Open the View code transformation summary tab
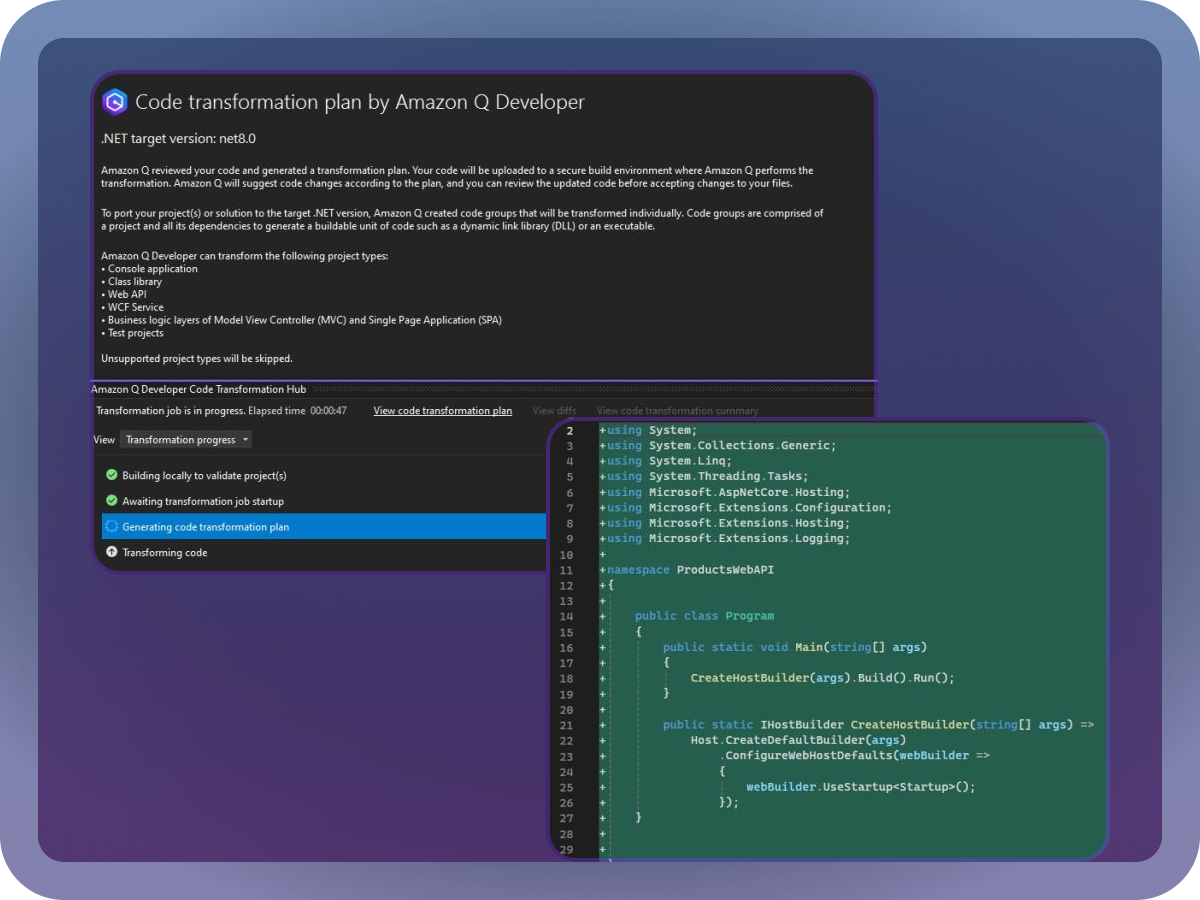Image resolution: width=1200 pixels, height=900 pixels. pyautogui.click(x=678, y=410)
